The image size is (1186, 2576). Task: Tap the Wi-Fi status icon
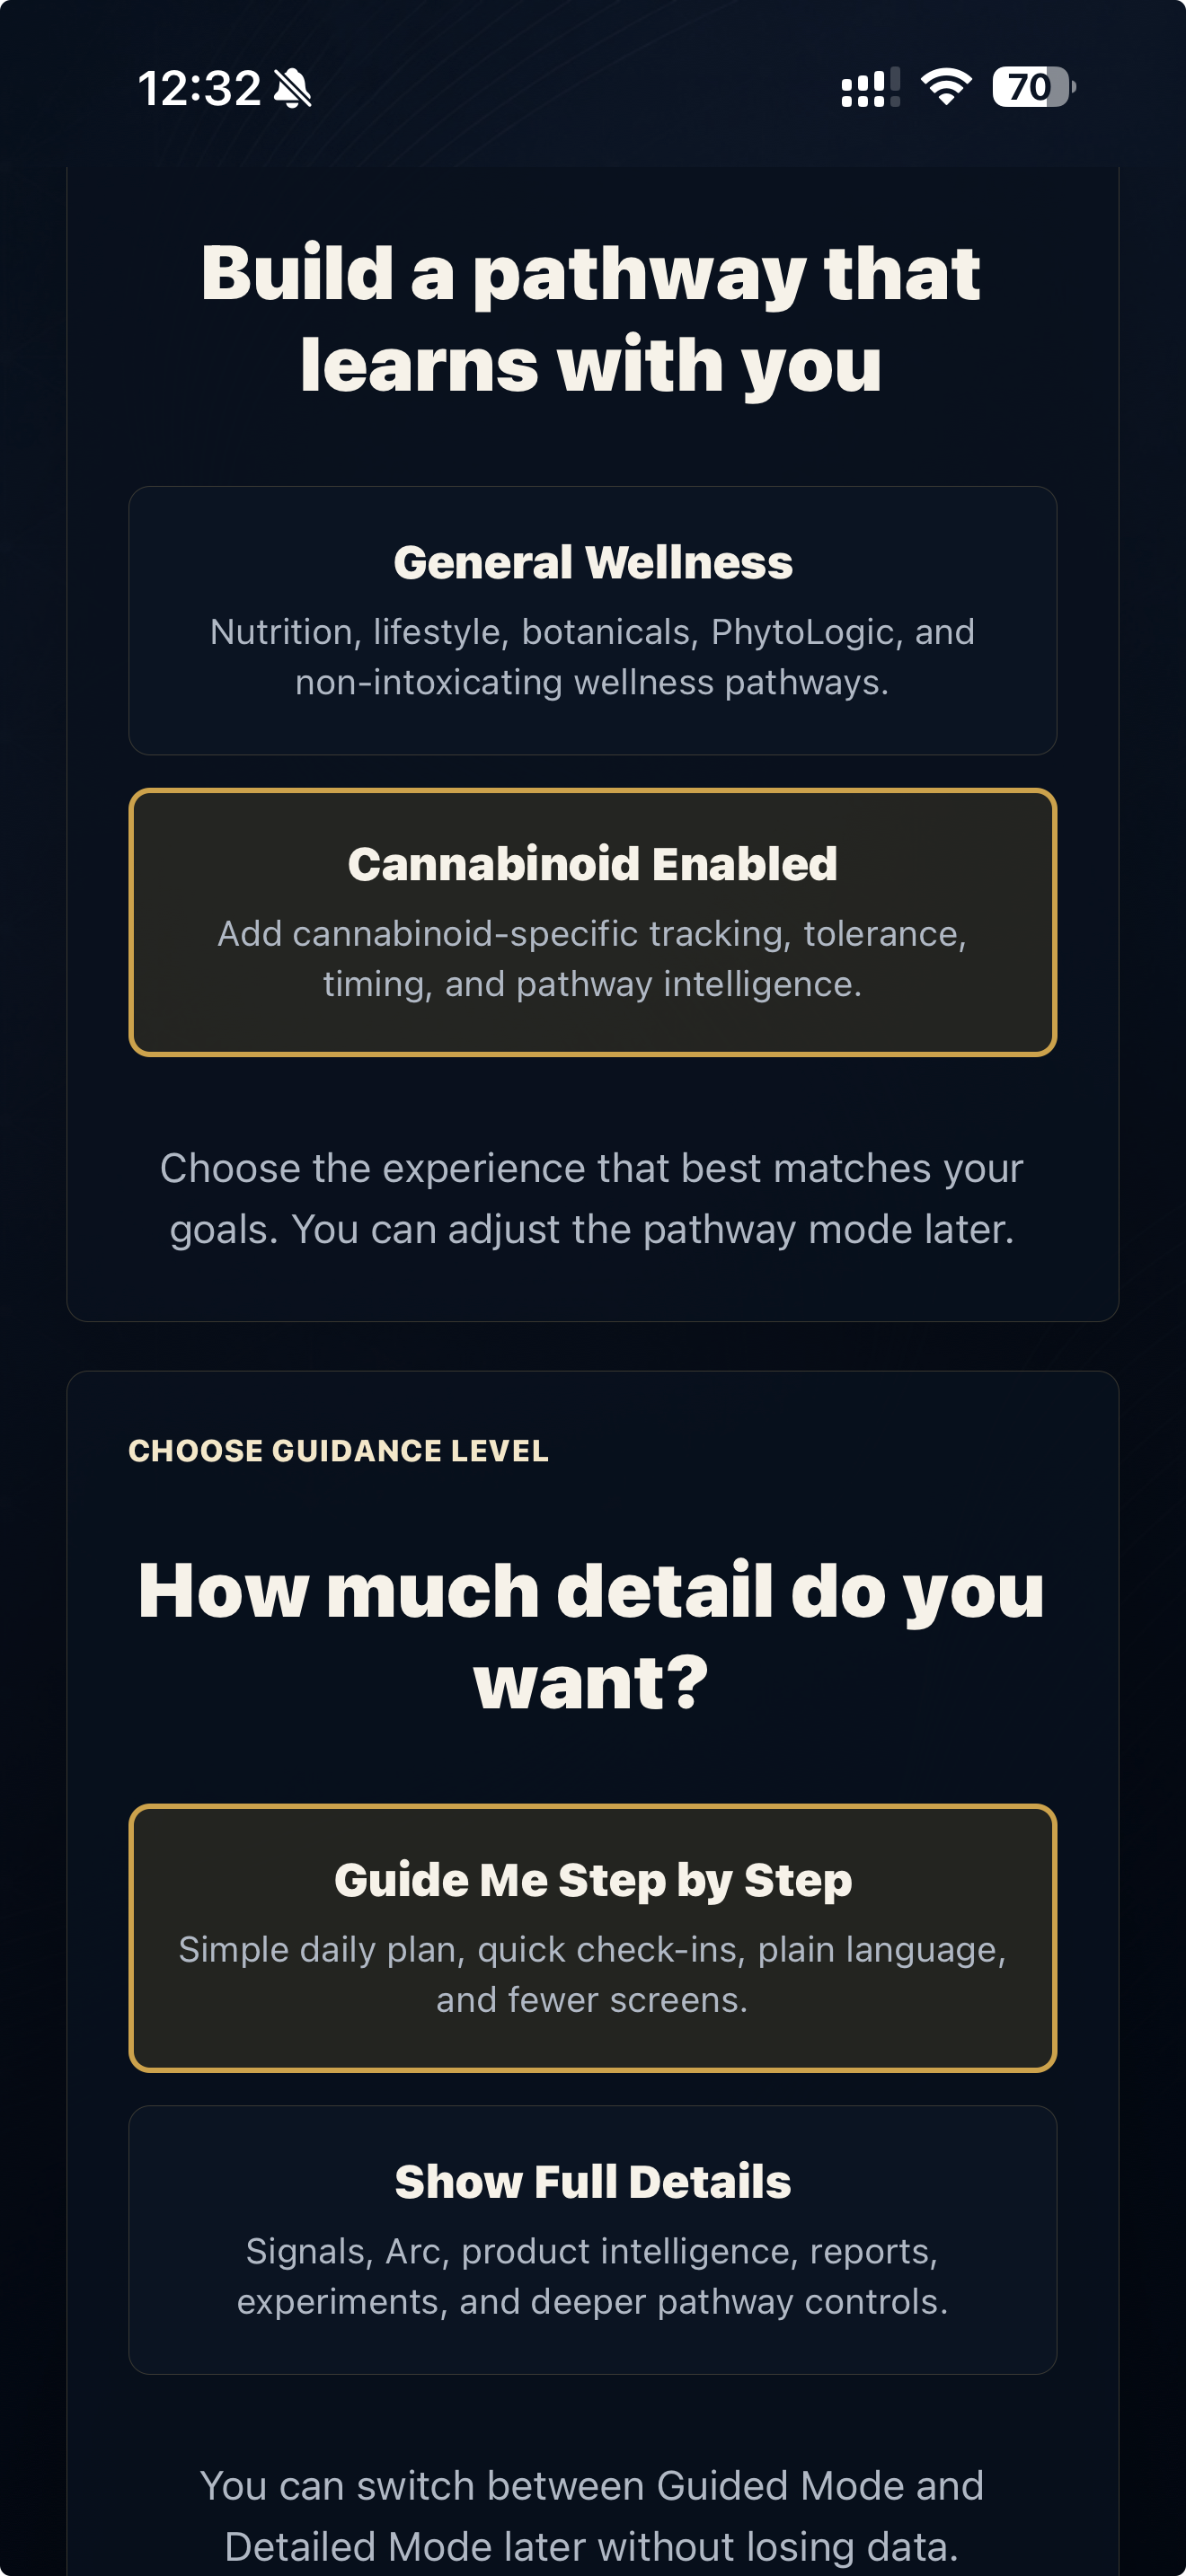[946, 87]
